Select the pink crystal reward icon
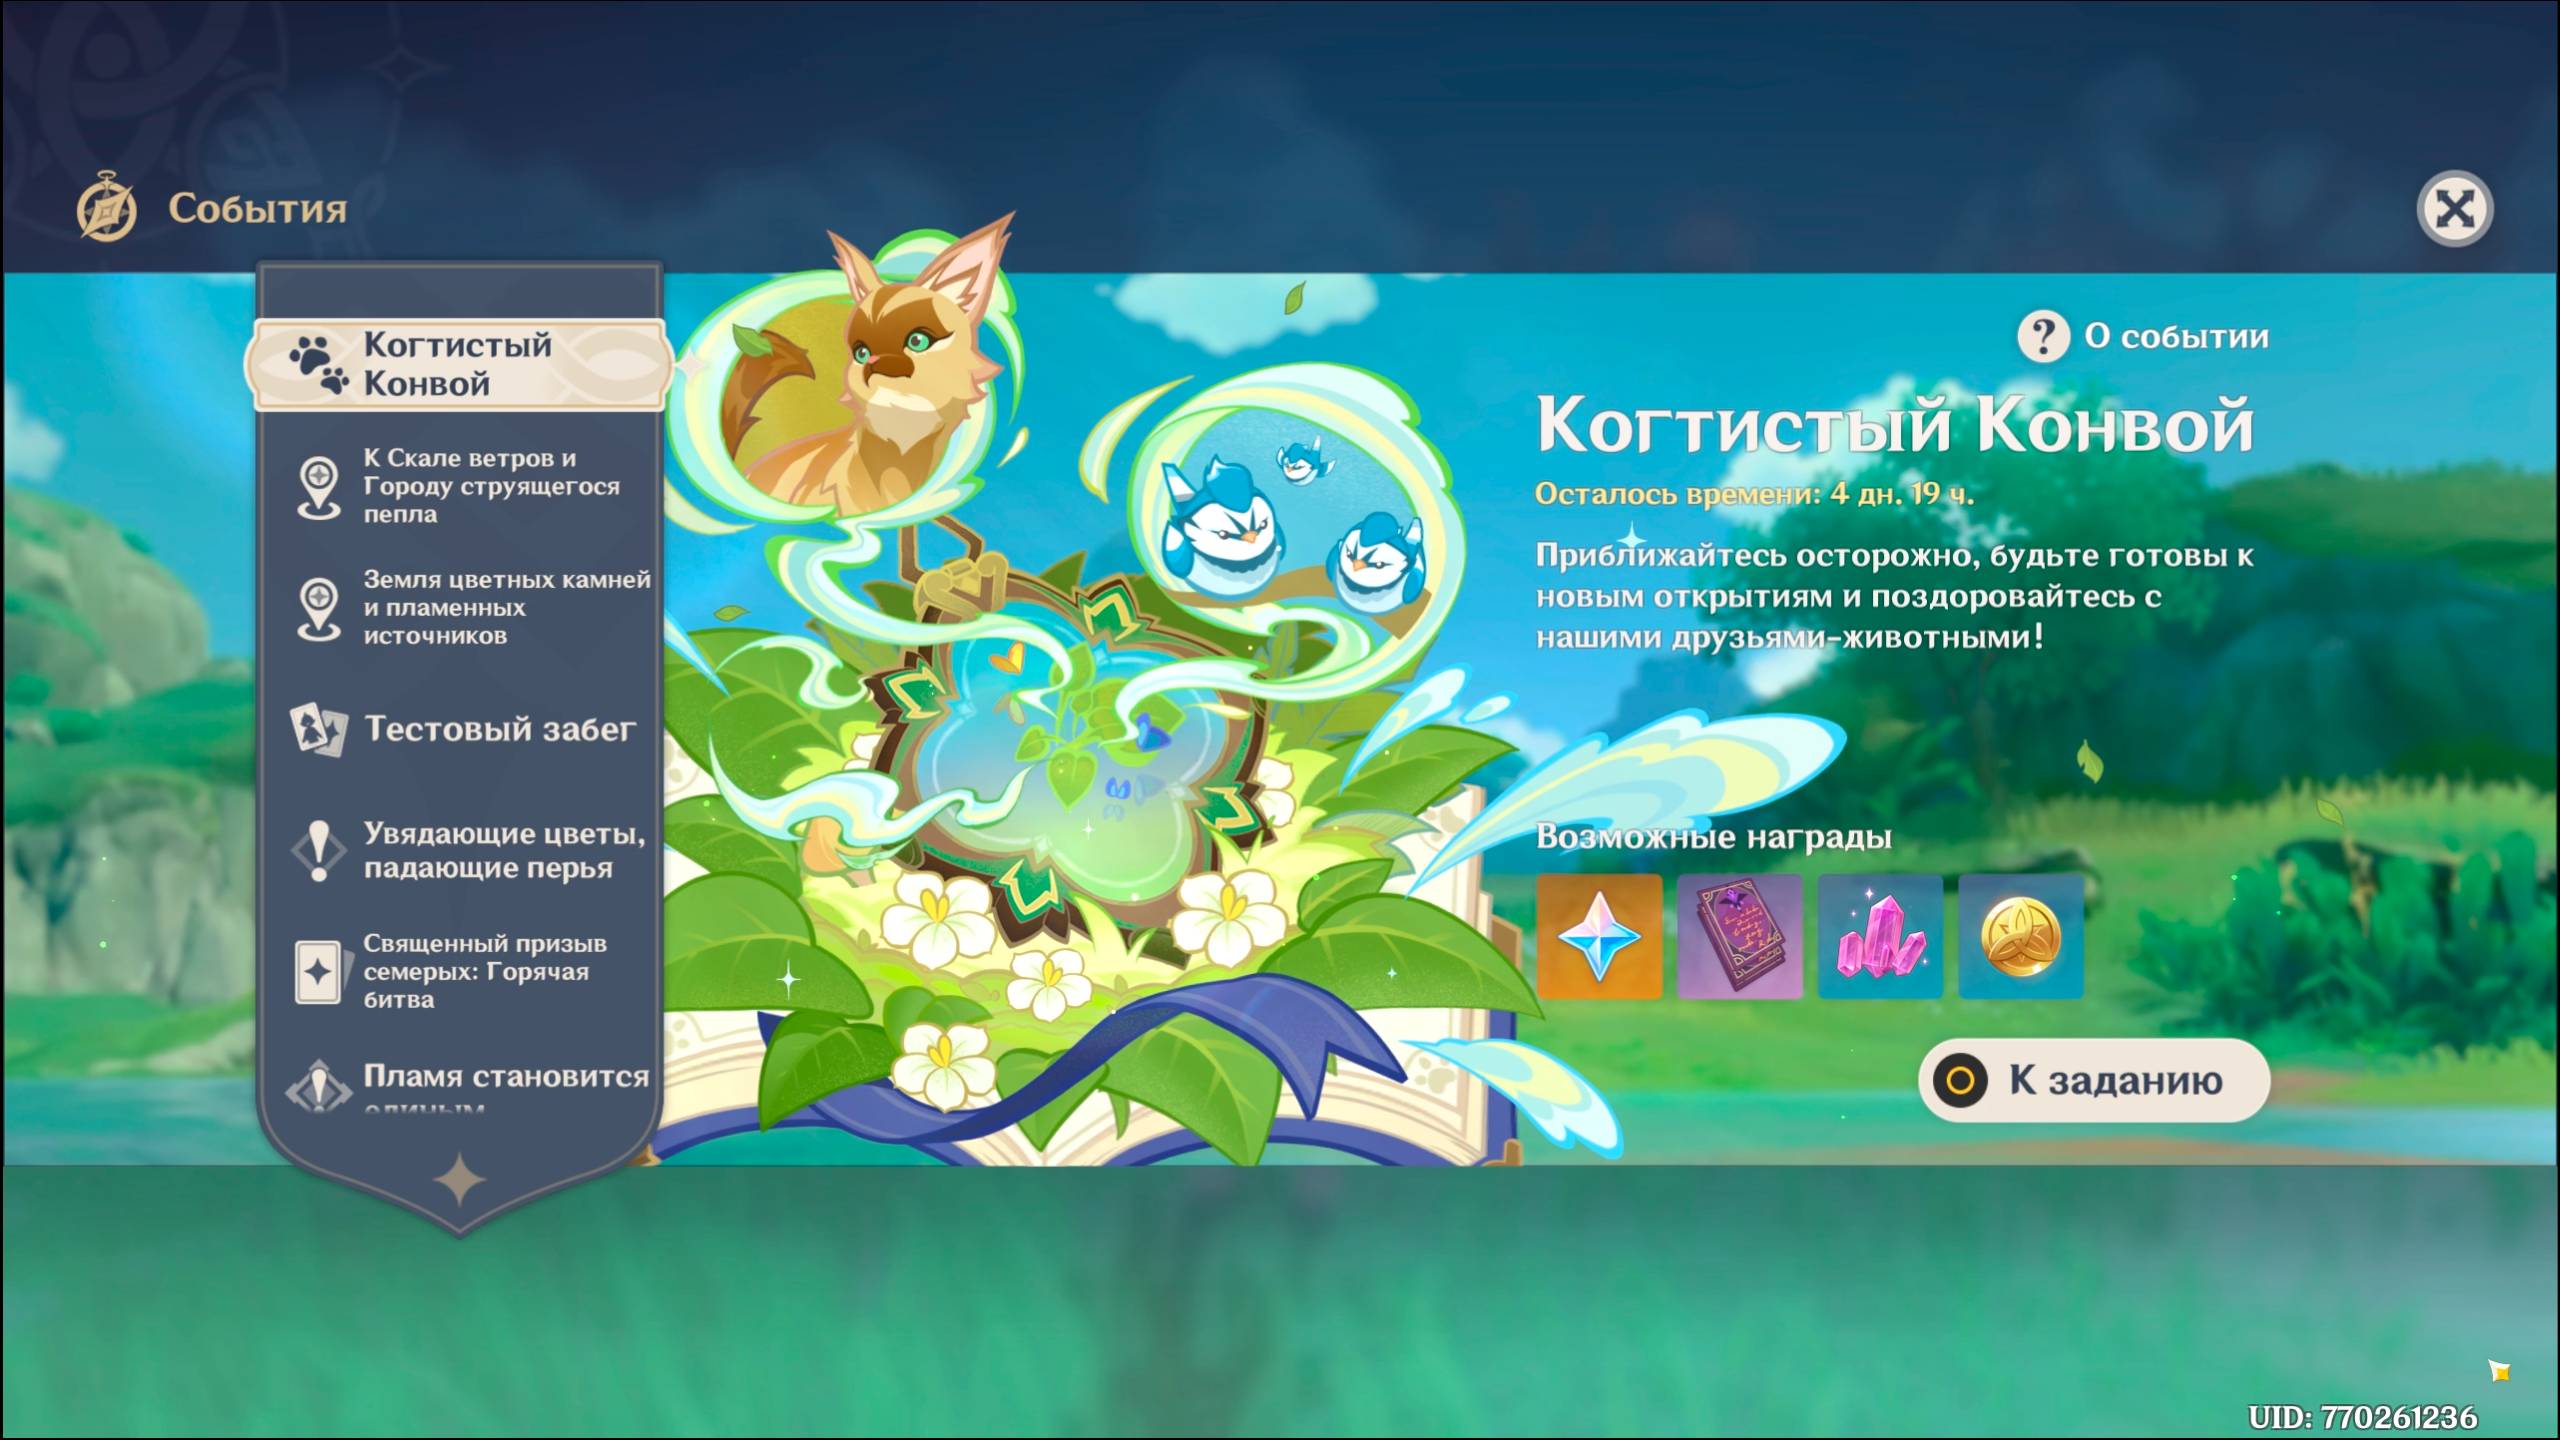This screenshot has width=2560, height=1440. (x=1880, y=936)
